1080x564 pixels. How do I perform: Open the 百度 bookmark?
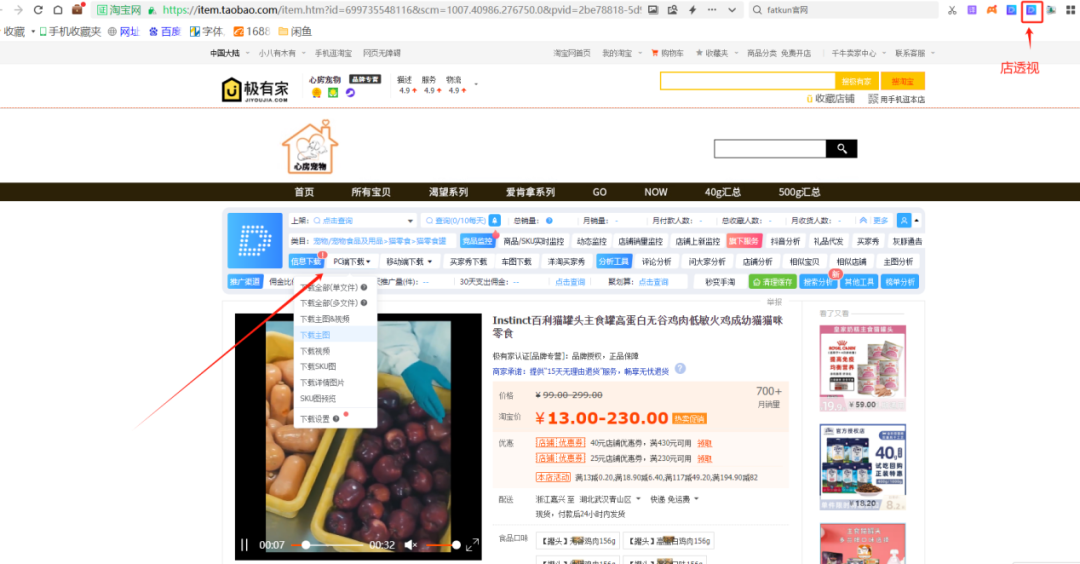click(x=165, y=32)
